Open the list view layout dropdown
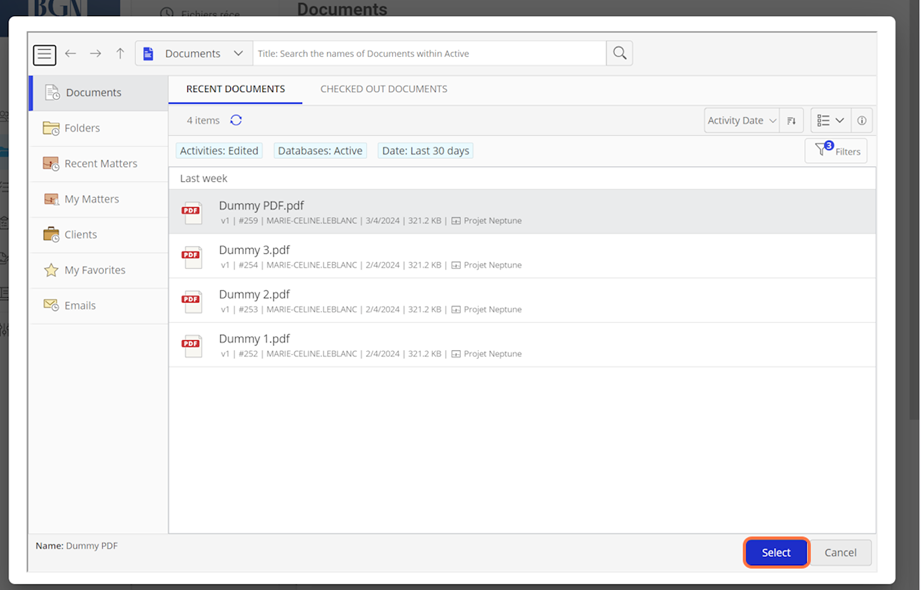 click(830, 121)
